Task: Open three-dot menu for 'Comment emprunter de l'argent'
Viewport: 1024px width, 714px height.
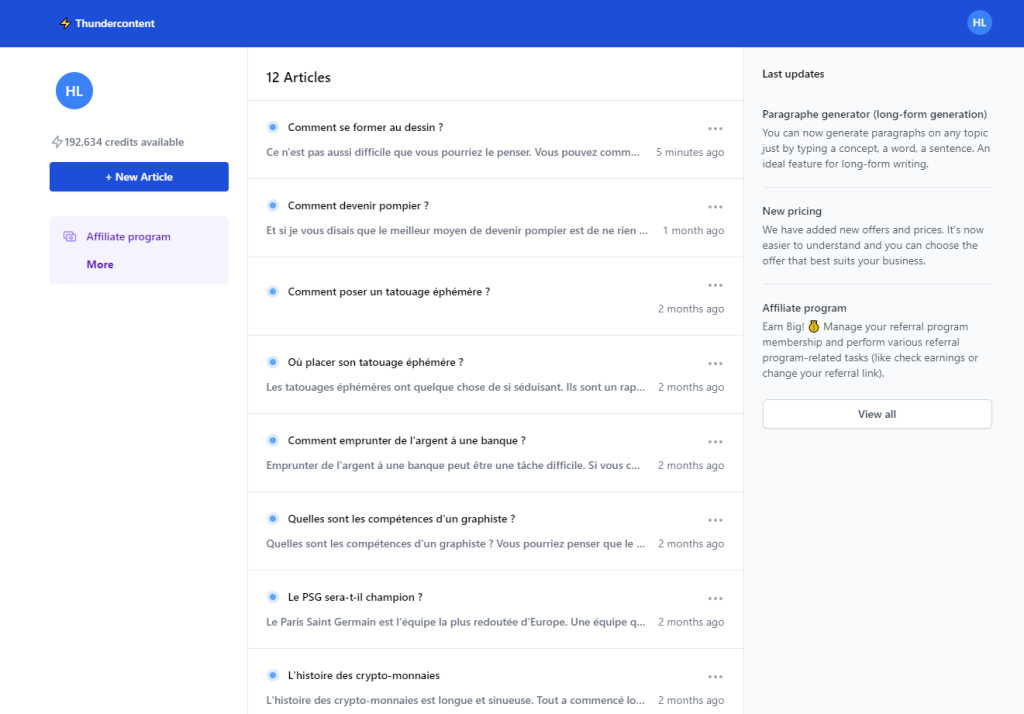Action: click(x=715, y=441)
